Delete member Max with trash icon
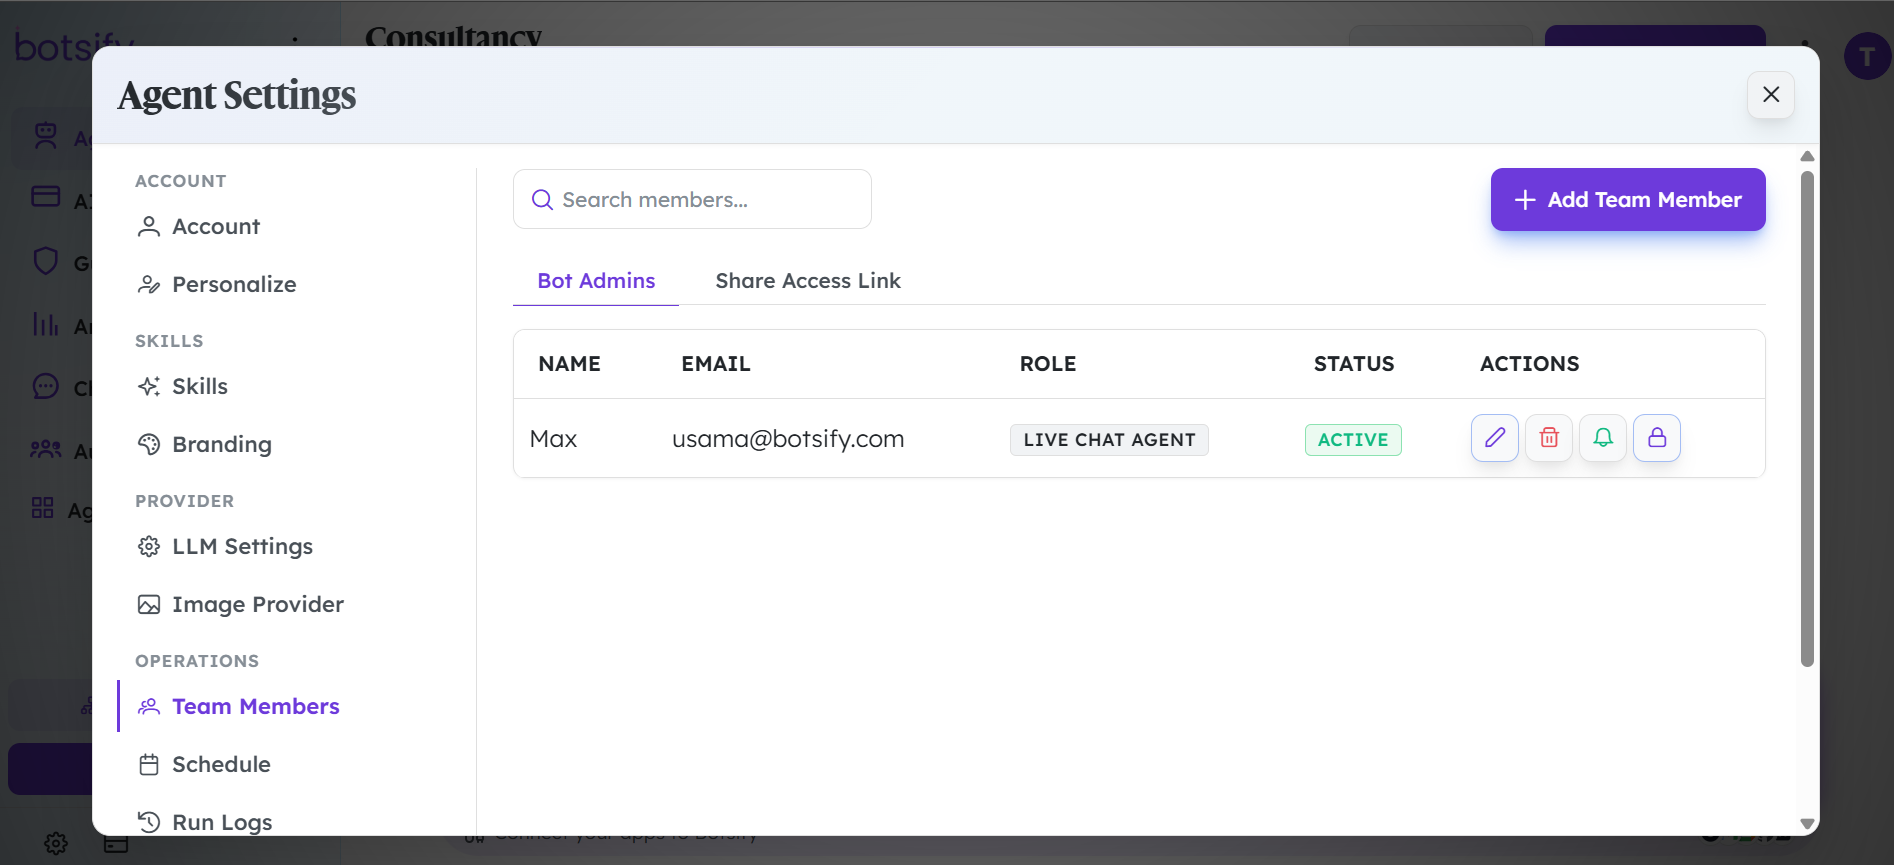This screenshot has width=1894, height=865. click(1549, 438)
